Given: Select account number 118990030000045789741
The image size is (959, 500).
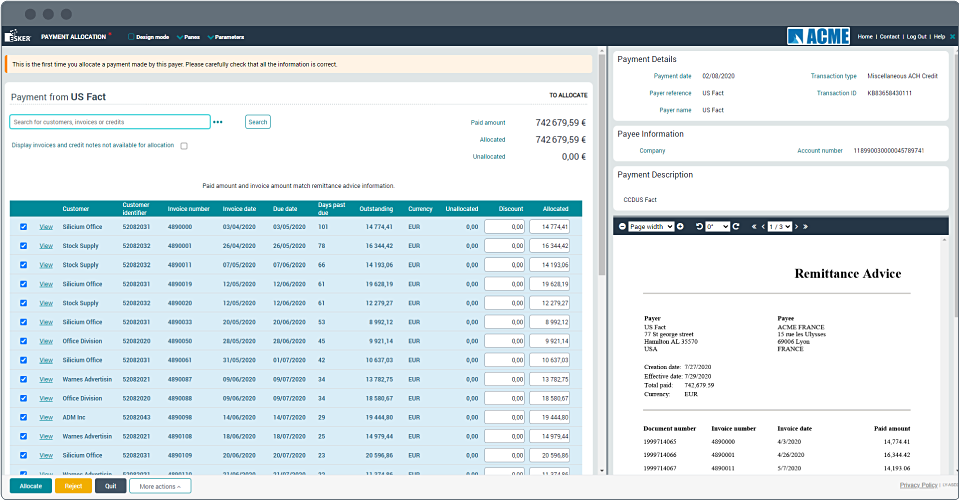Looking at the screenshot, I should point(889,150).
